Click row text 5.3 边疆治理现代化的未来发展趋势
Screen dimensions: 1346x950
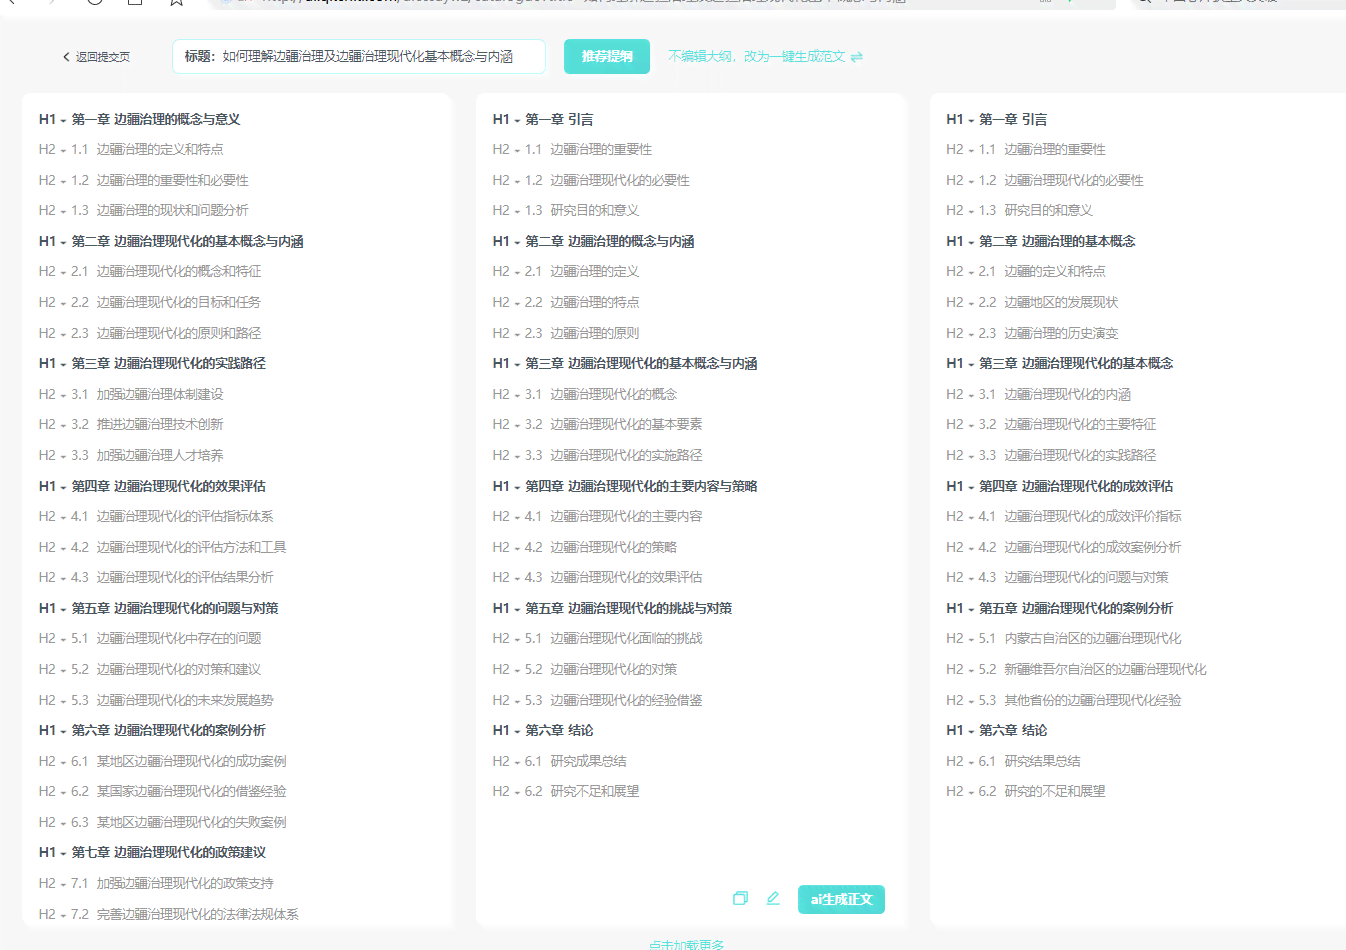pyautogui.click(x=172, y=700)
